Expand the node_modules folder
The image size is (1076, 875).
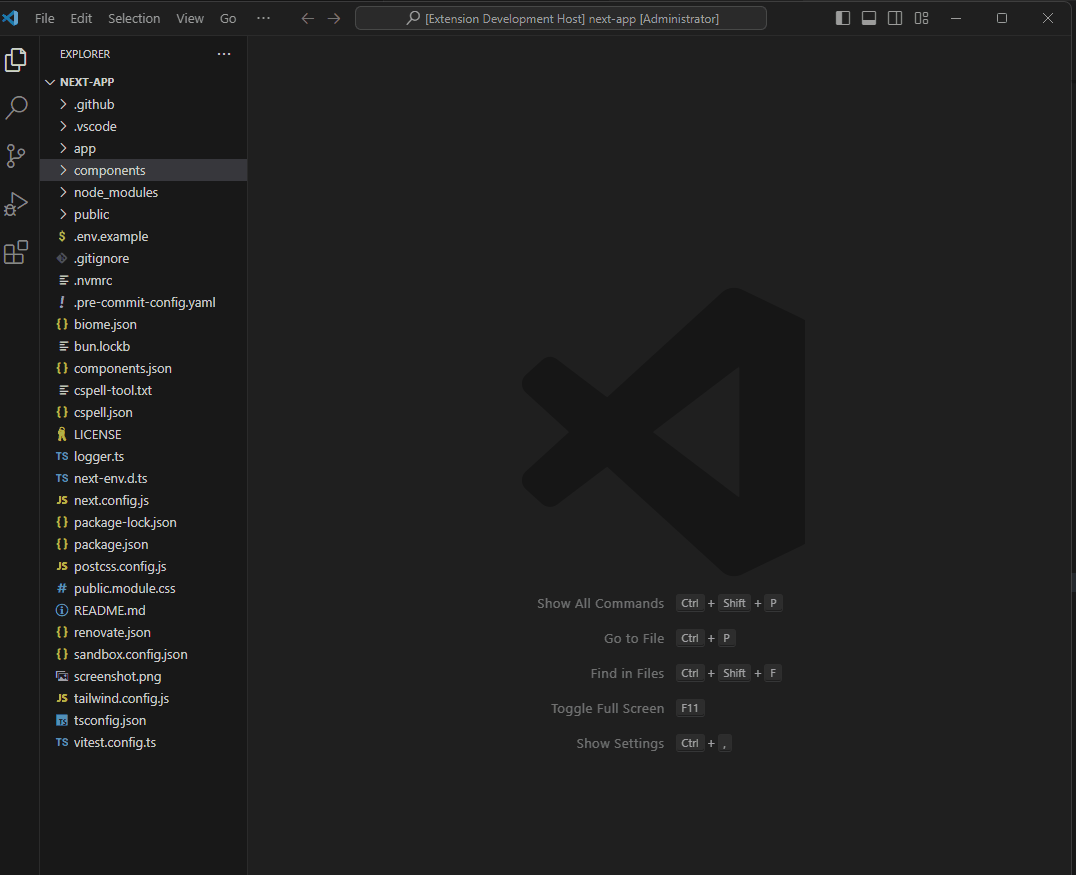click(143, 192)
